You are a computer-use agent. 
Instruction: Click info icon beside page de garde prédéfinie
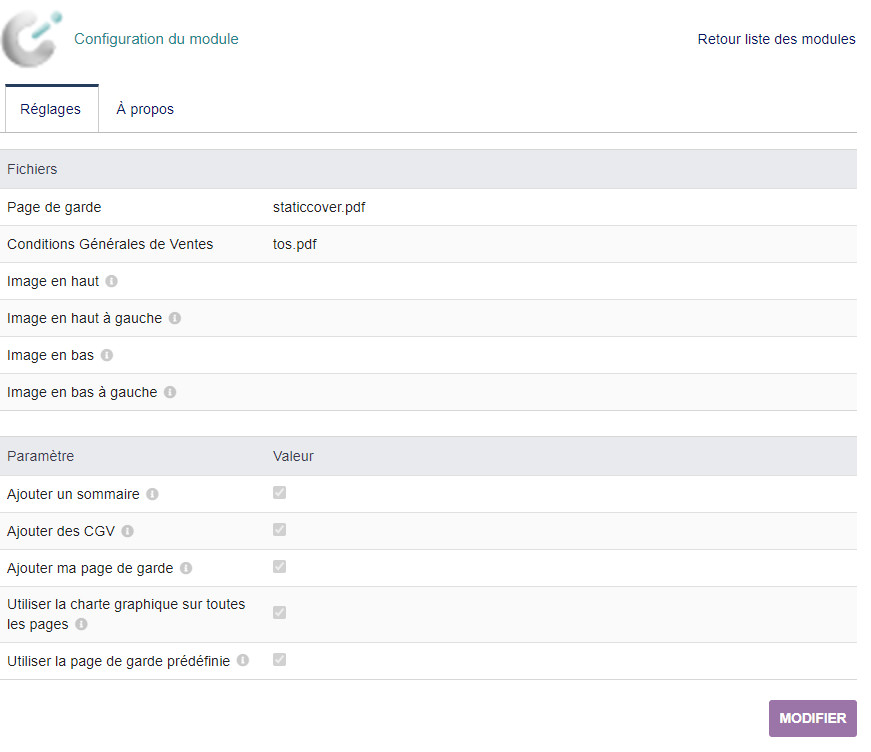(x=242, y=661)
